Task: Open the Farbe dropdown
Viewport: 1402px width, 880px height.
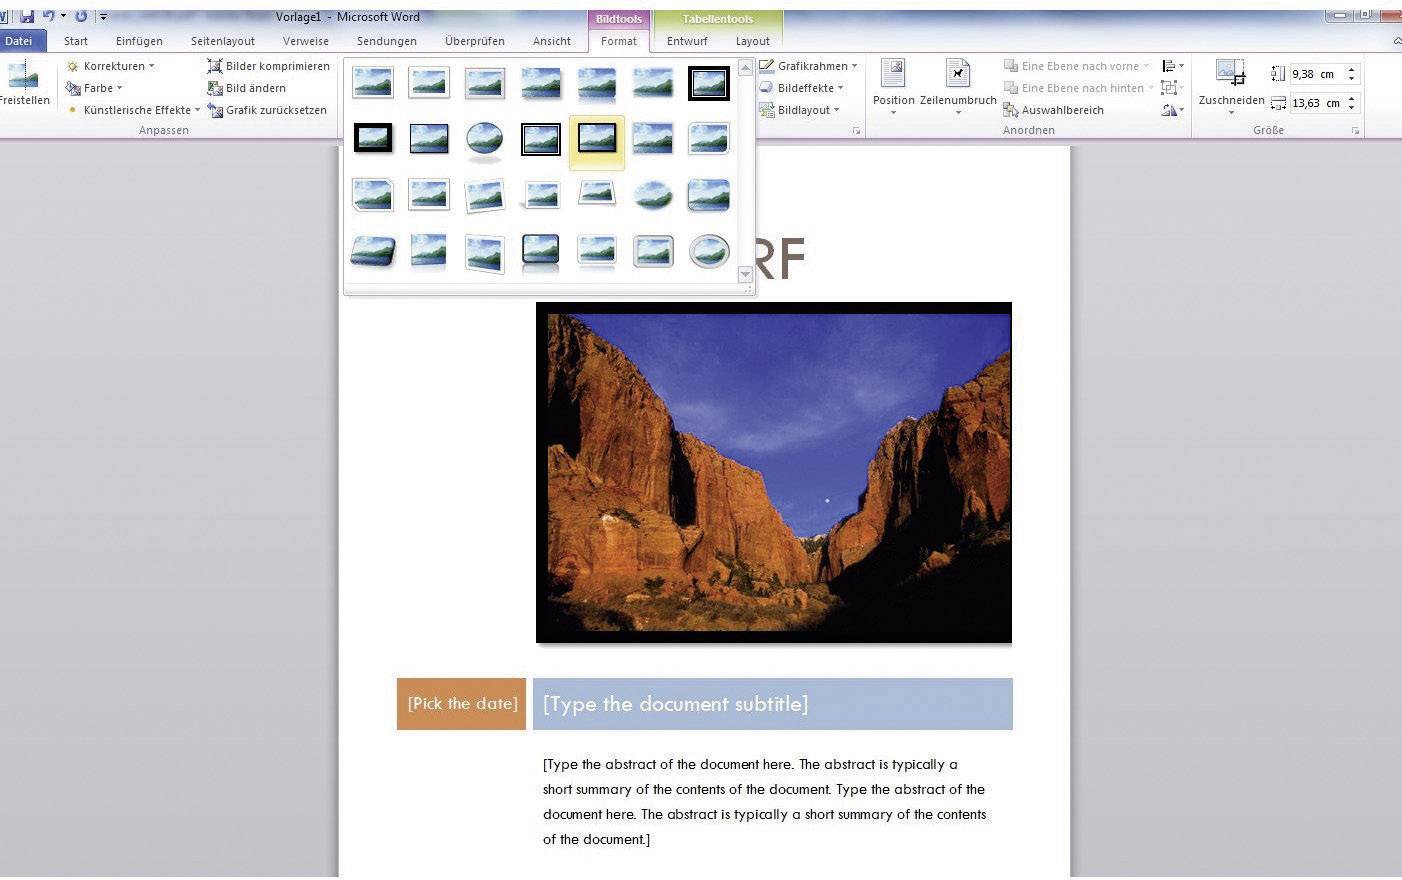Action: (94, 88)
